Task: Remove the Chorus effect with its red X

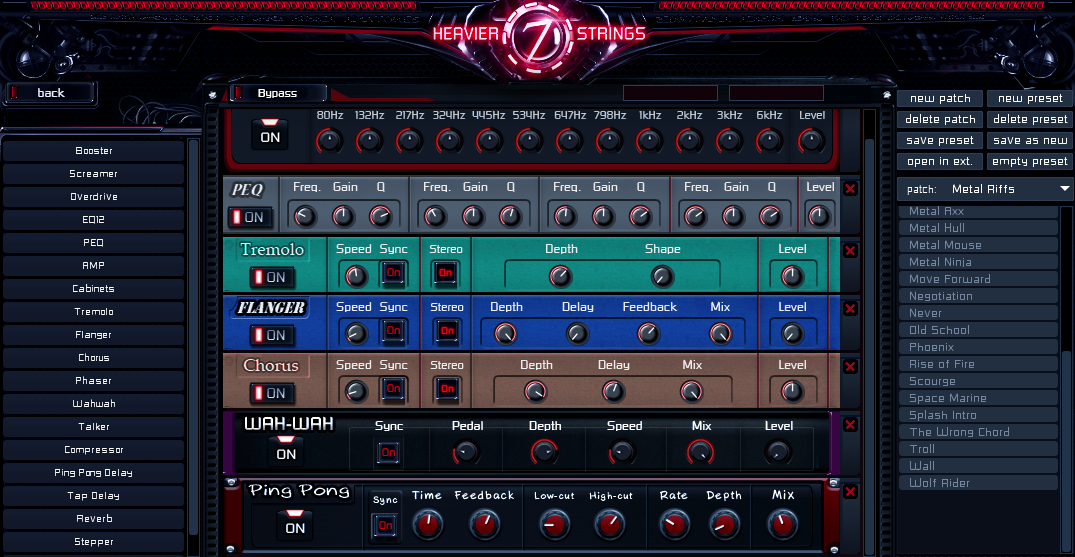Action: pyautogui.click(x=850, y=367)
